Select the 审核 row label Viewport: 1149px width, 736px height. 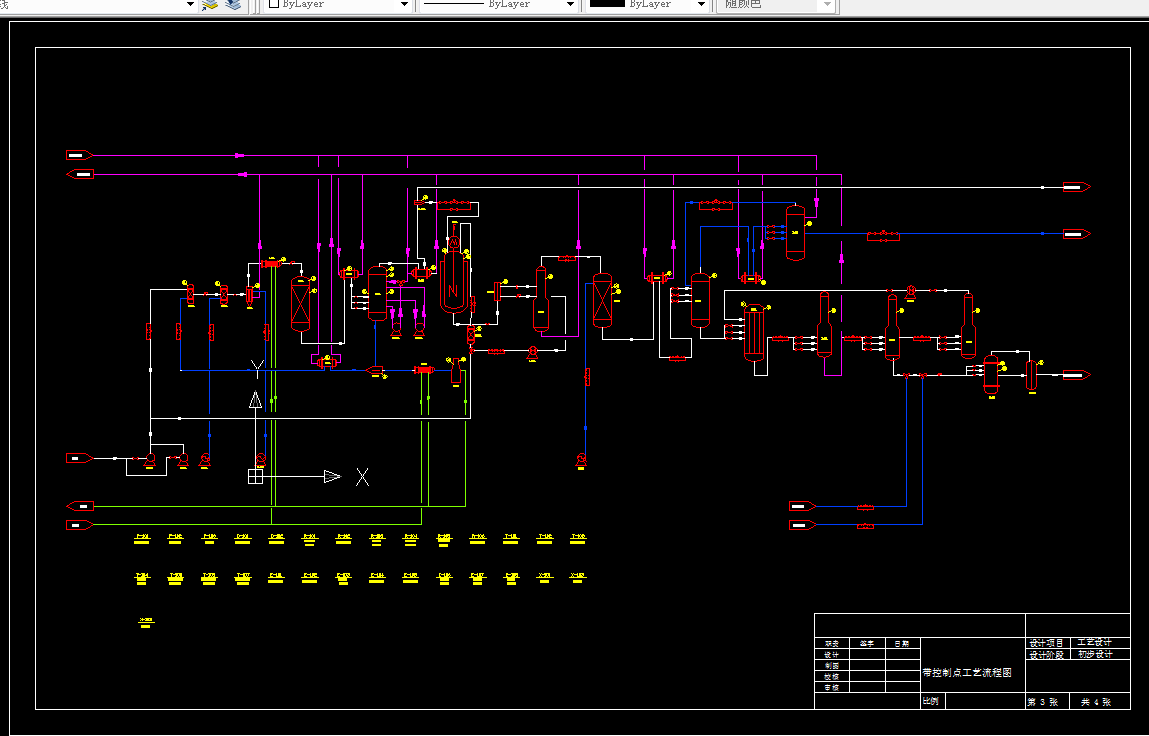tap(831, 688)
